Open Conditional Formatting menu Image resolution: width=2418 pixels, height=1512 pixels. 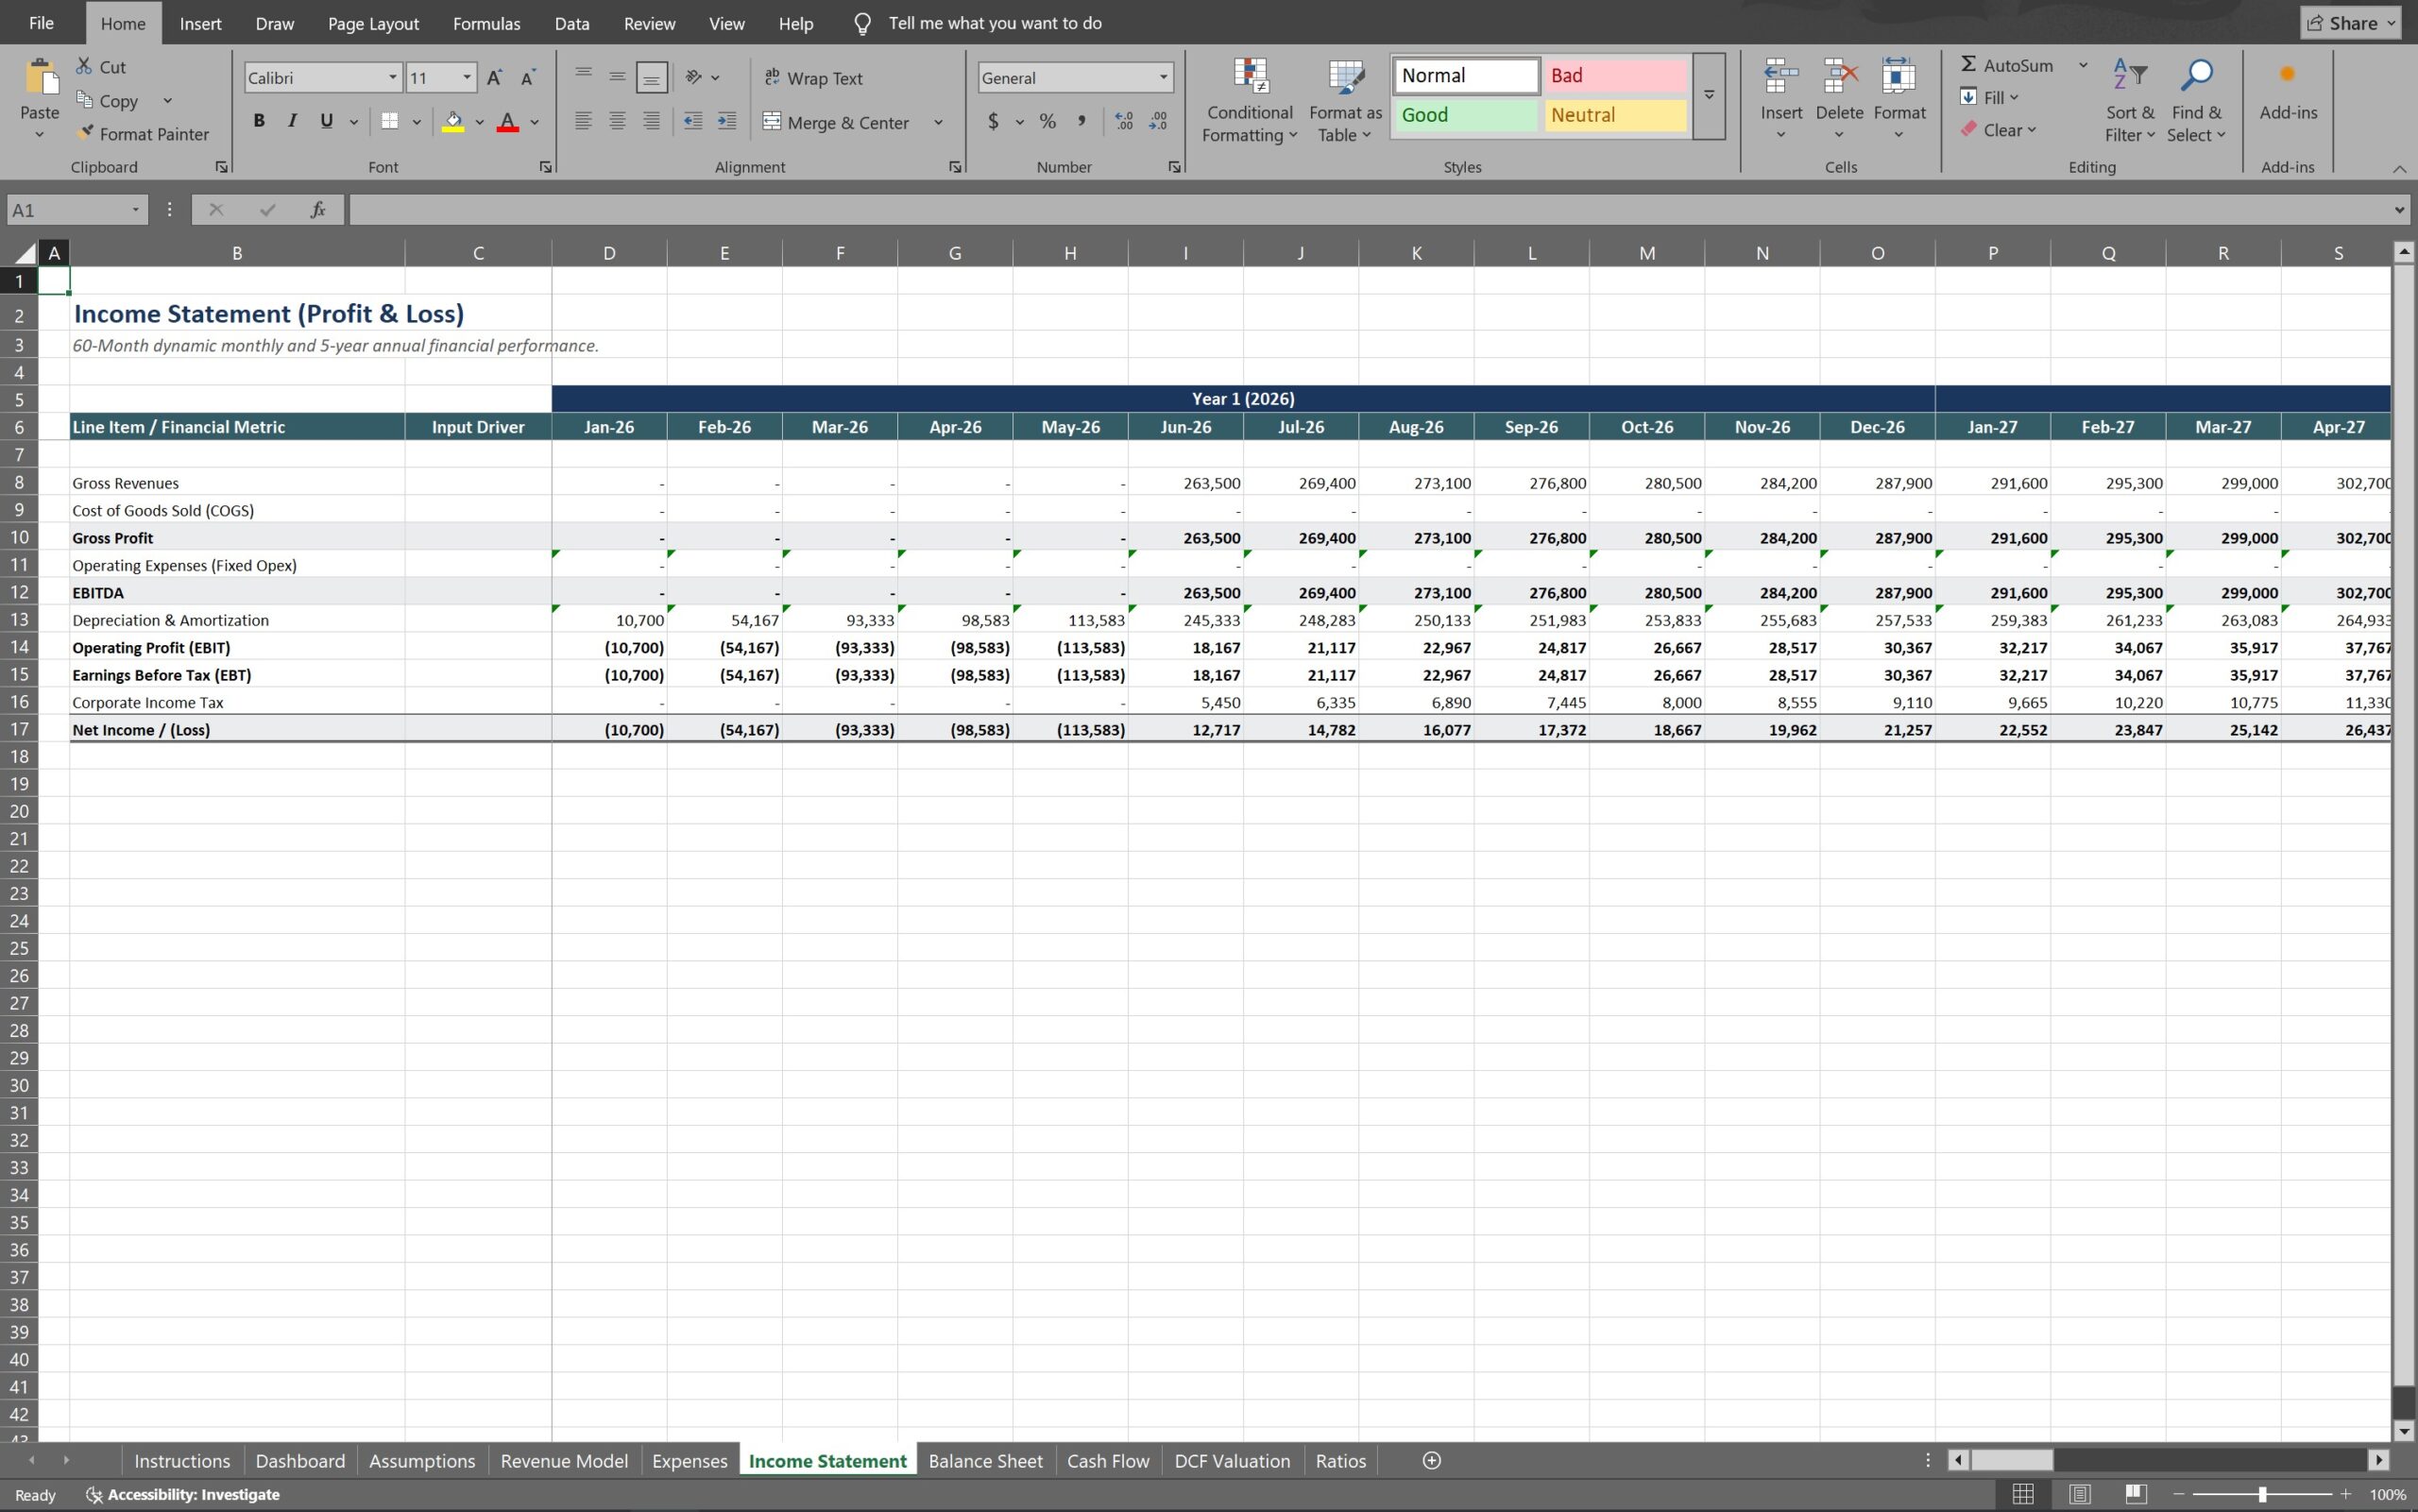click(1249, 100)
